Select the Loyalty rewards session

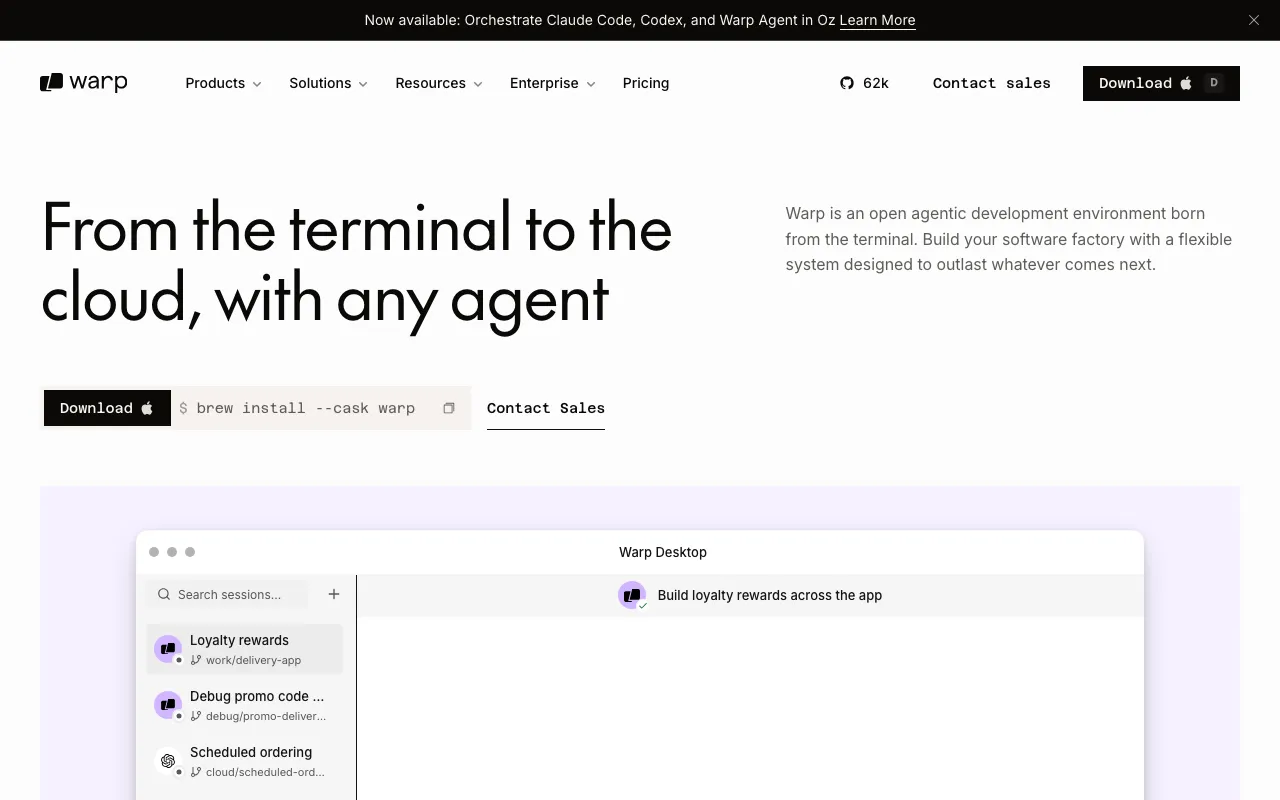pyautogui.click(x=245, y=649)
